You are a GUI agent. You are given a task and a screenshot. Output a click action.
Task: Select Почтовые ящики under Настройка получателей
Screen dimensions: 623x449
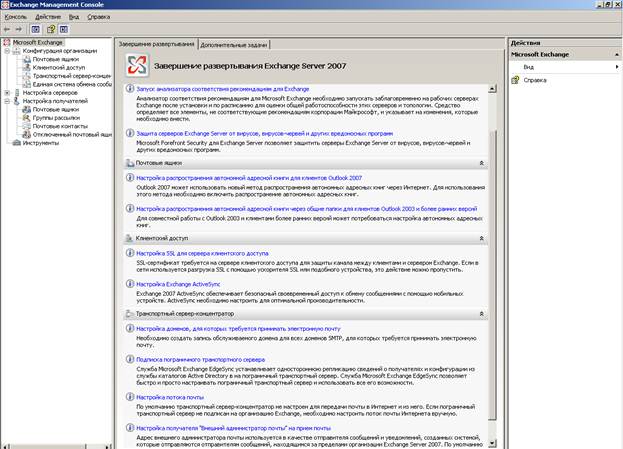[56, 109]
